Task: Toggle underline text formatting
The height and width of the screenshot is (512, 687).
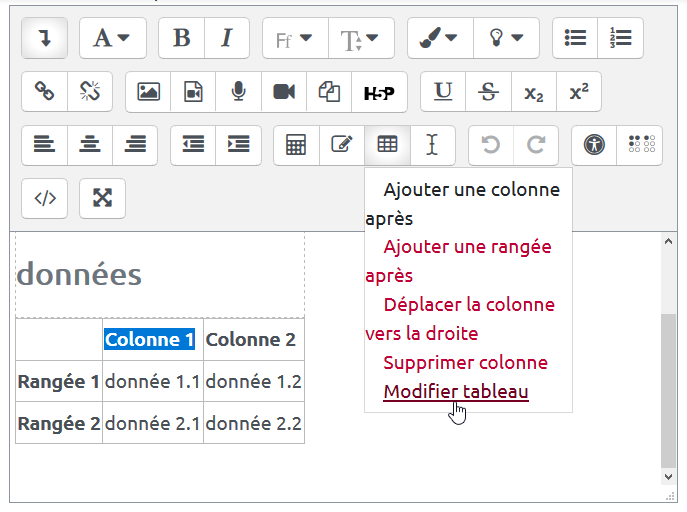Action: [x=443, y=92]
